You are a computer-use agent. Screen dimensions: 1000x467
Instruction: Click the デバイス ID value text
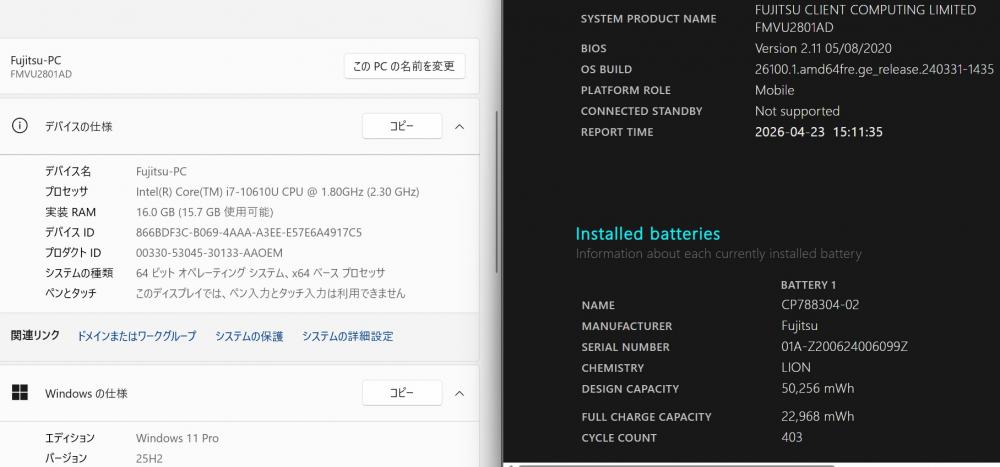[248, 232]
